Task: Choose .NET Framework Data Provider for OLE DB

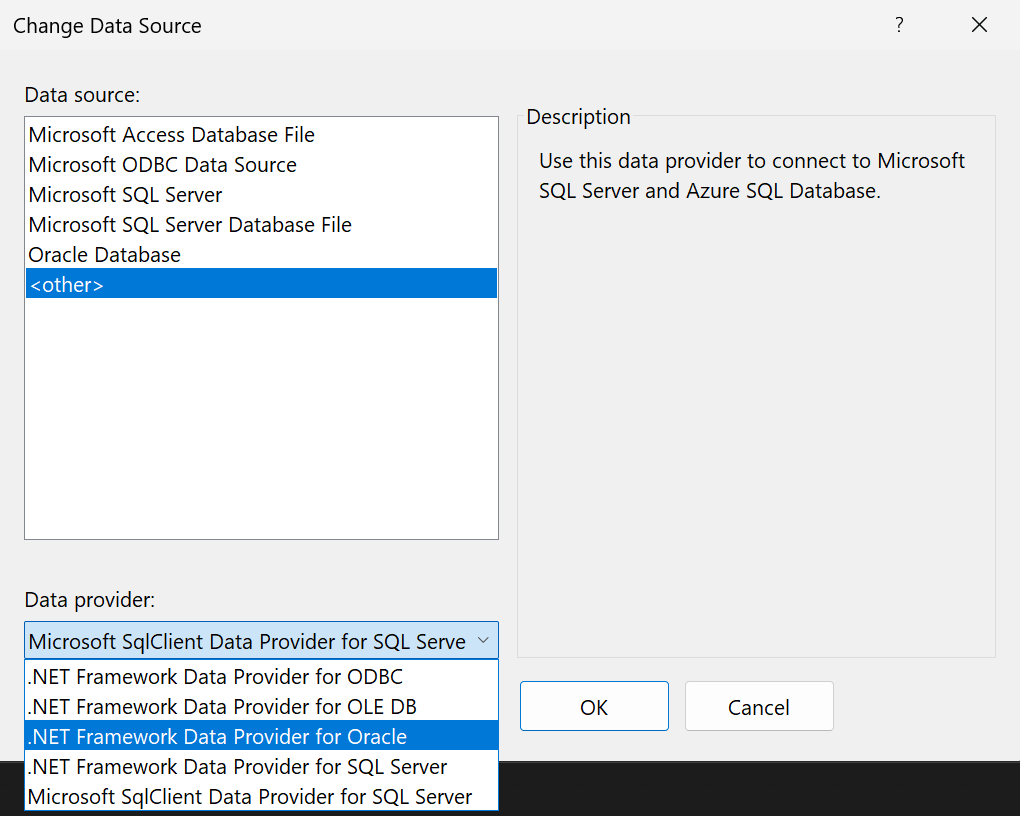Action: coord(220,706)
